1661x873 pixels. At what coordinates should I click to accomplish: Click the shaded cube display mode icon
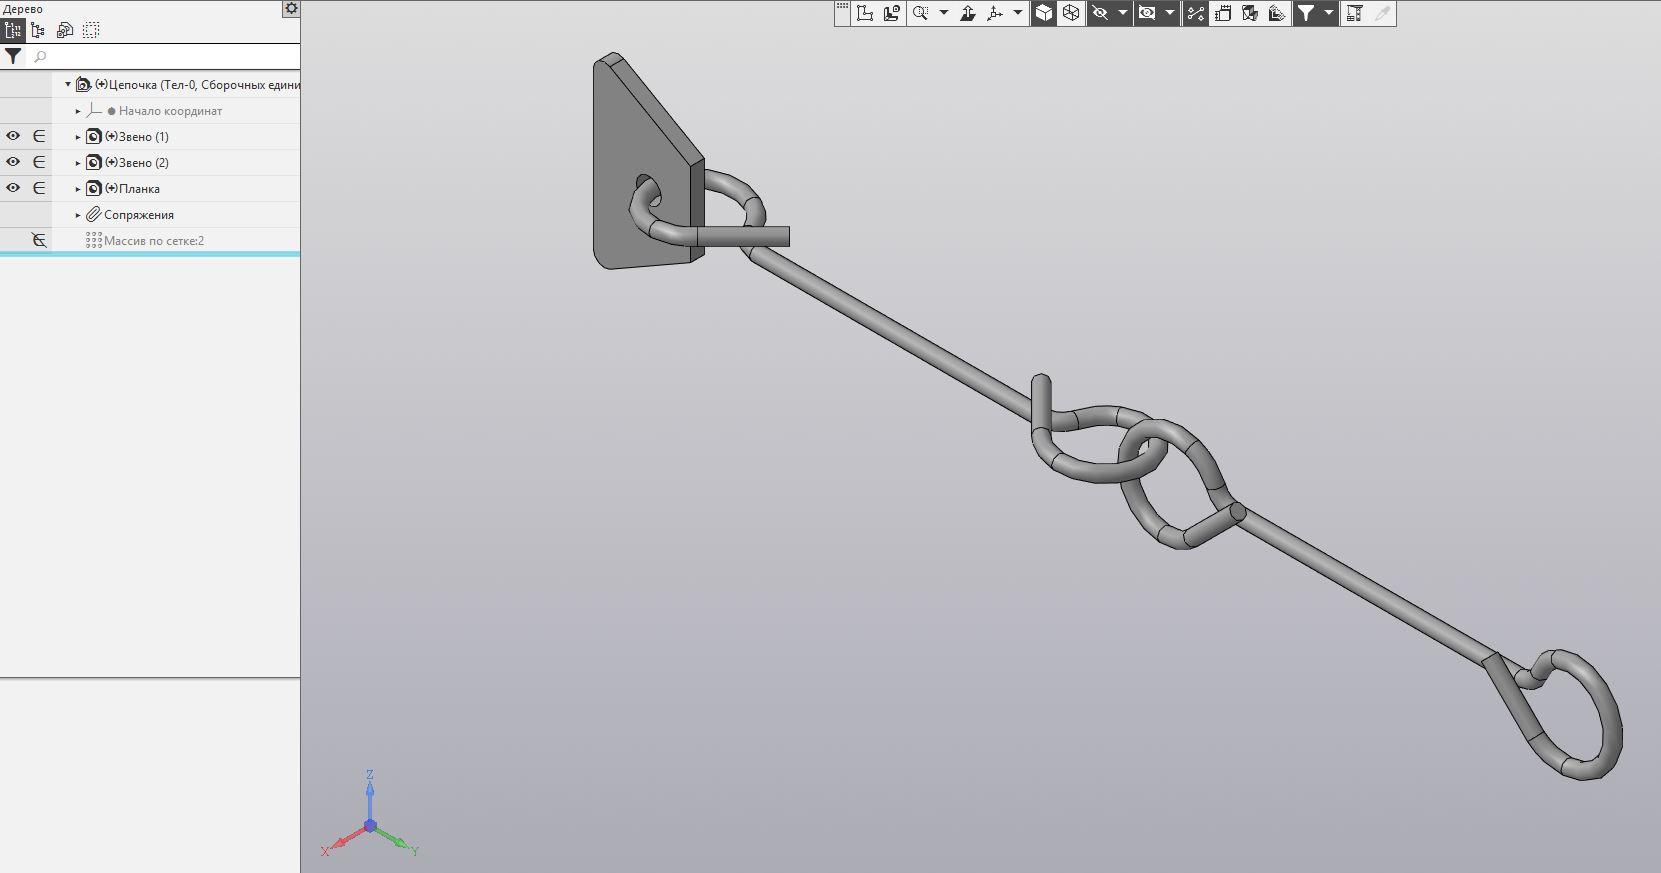point(1044,13)
